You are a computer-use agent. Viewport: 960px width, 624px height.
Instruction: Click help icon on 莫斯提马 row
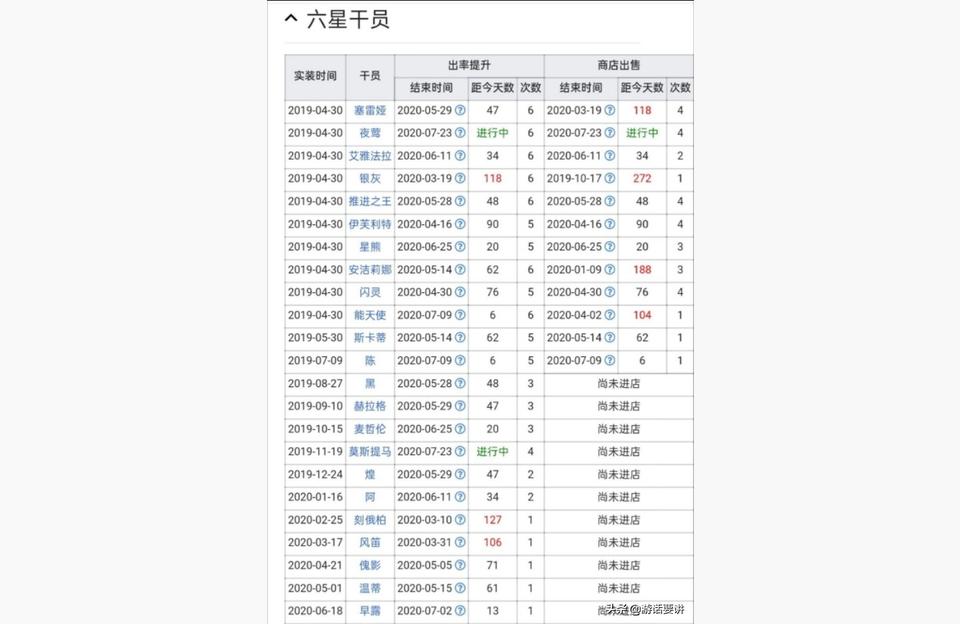pyautogui.click(x=460, y=451)
